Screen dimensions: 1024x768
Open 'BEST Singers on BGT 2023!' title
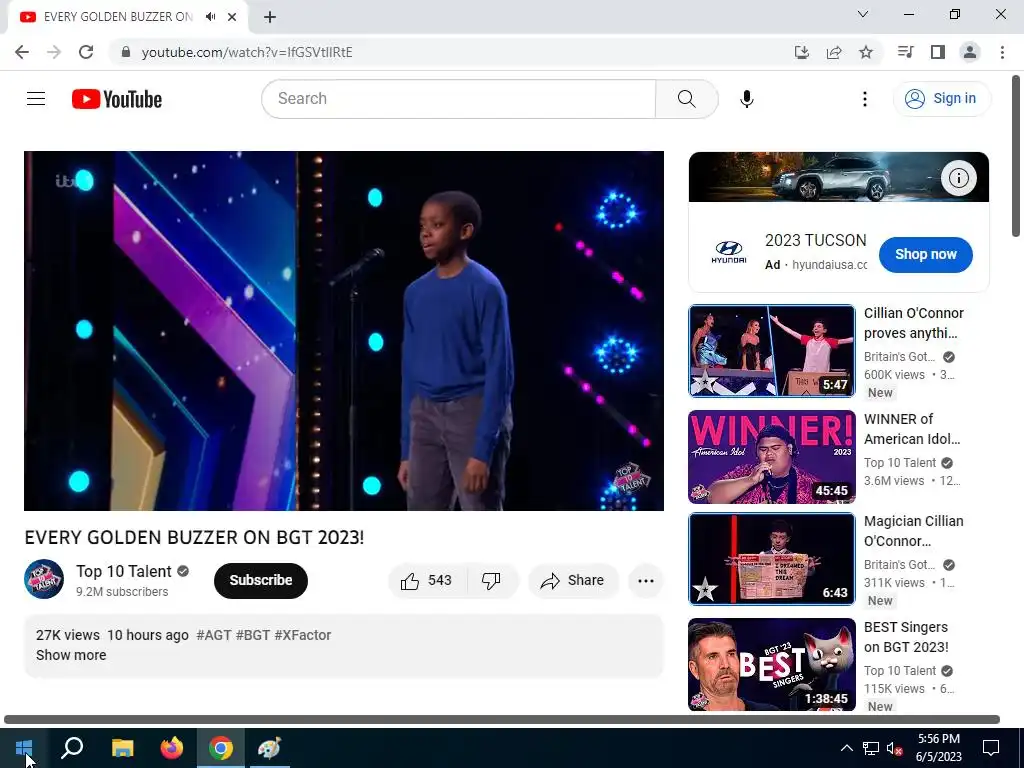tap(906, 637)
